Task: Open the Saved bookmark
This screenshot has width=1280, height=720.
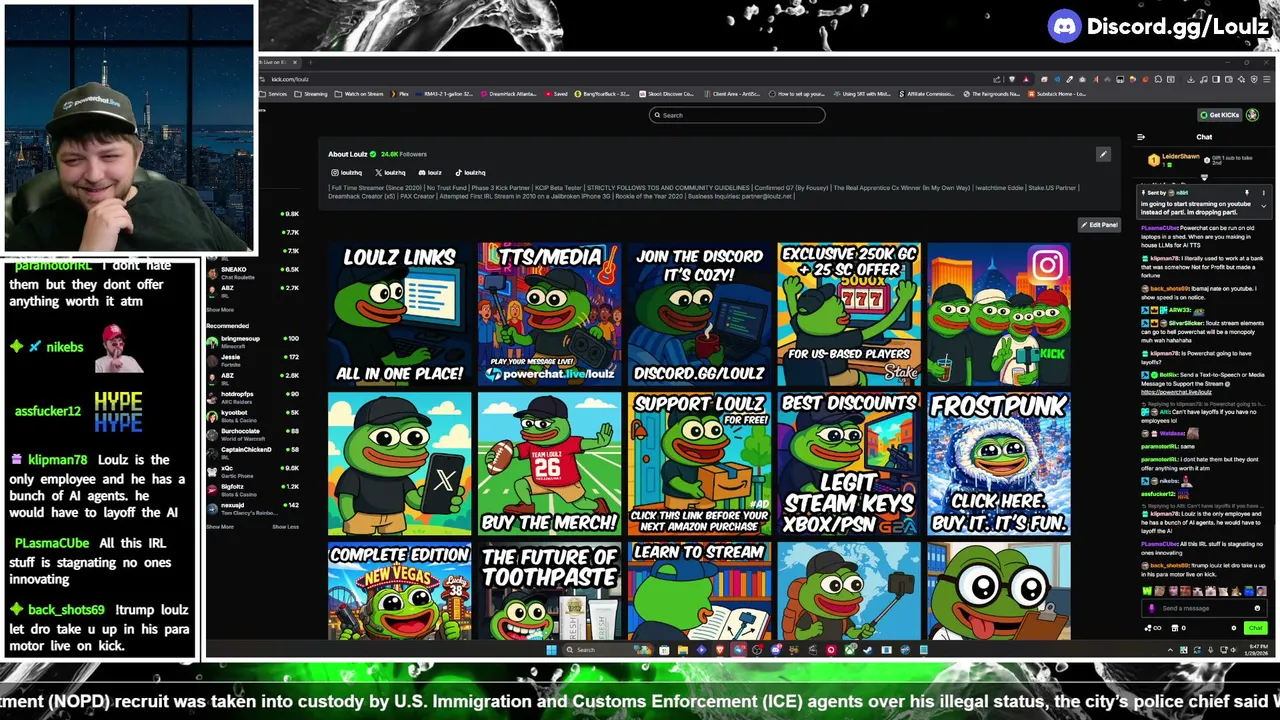Action: 556,94
